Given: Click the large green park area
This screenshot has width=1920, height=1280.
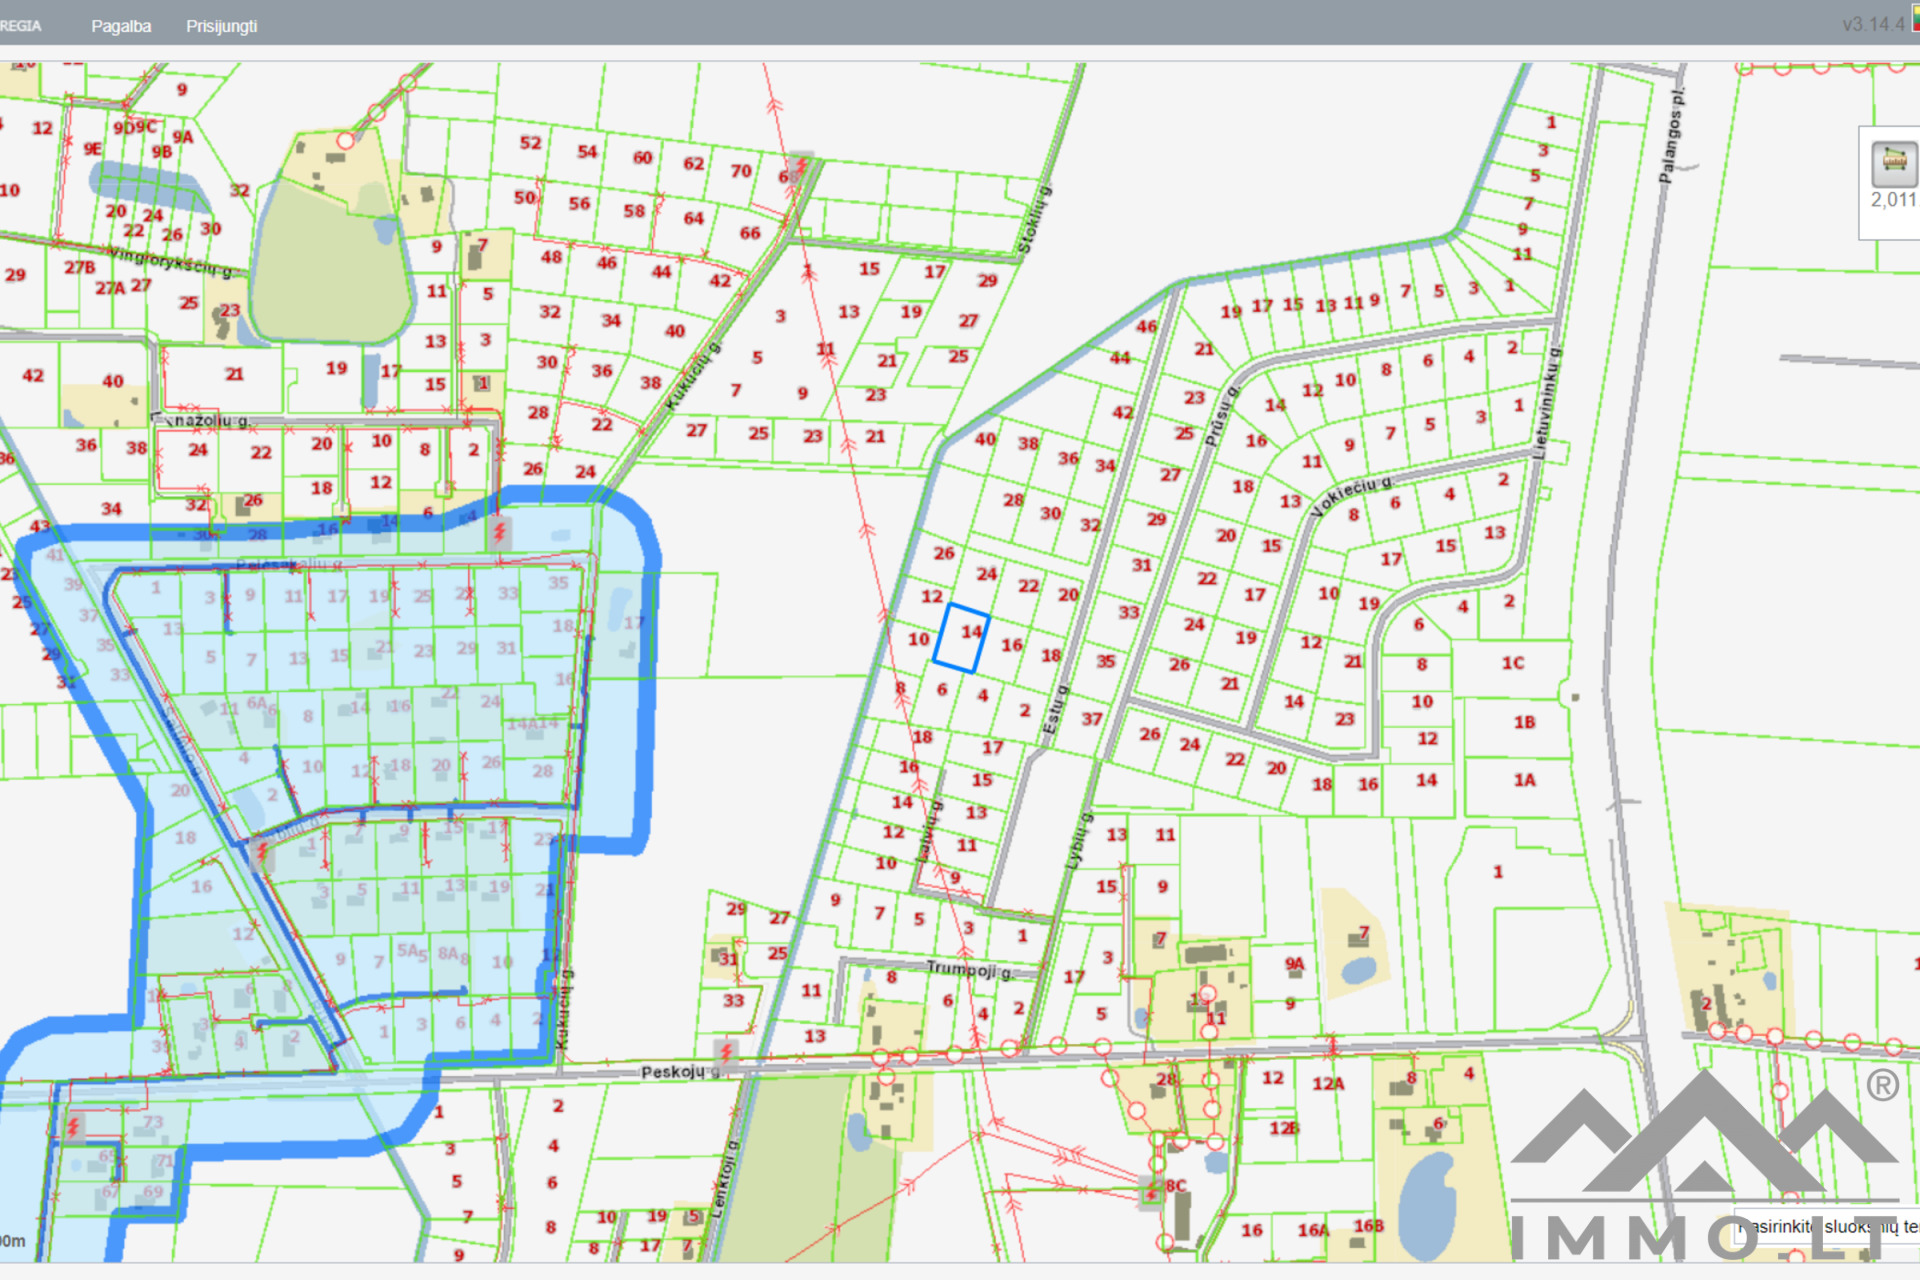Looking at the screenshot, I should coord(331,265).
